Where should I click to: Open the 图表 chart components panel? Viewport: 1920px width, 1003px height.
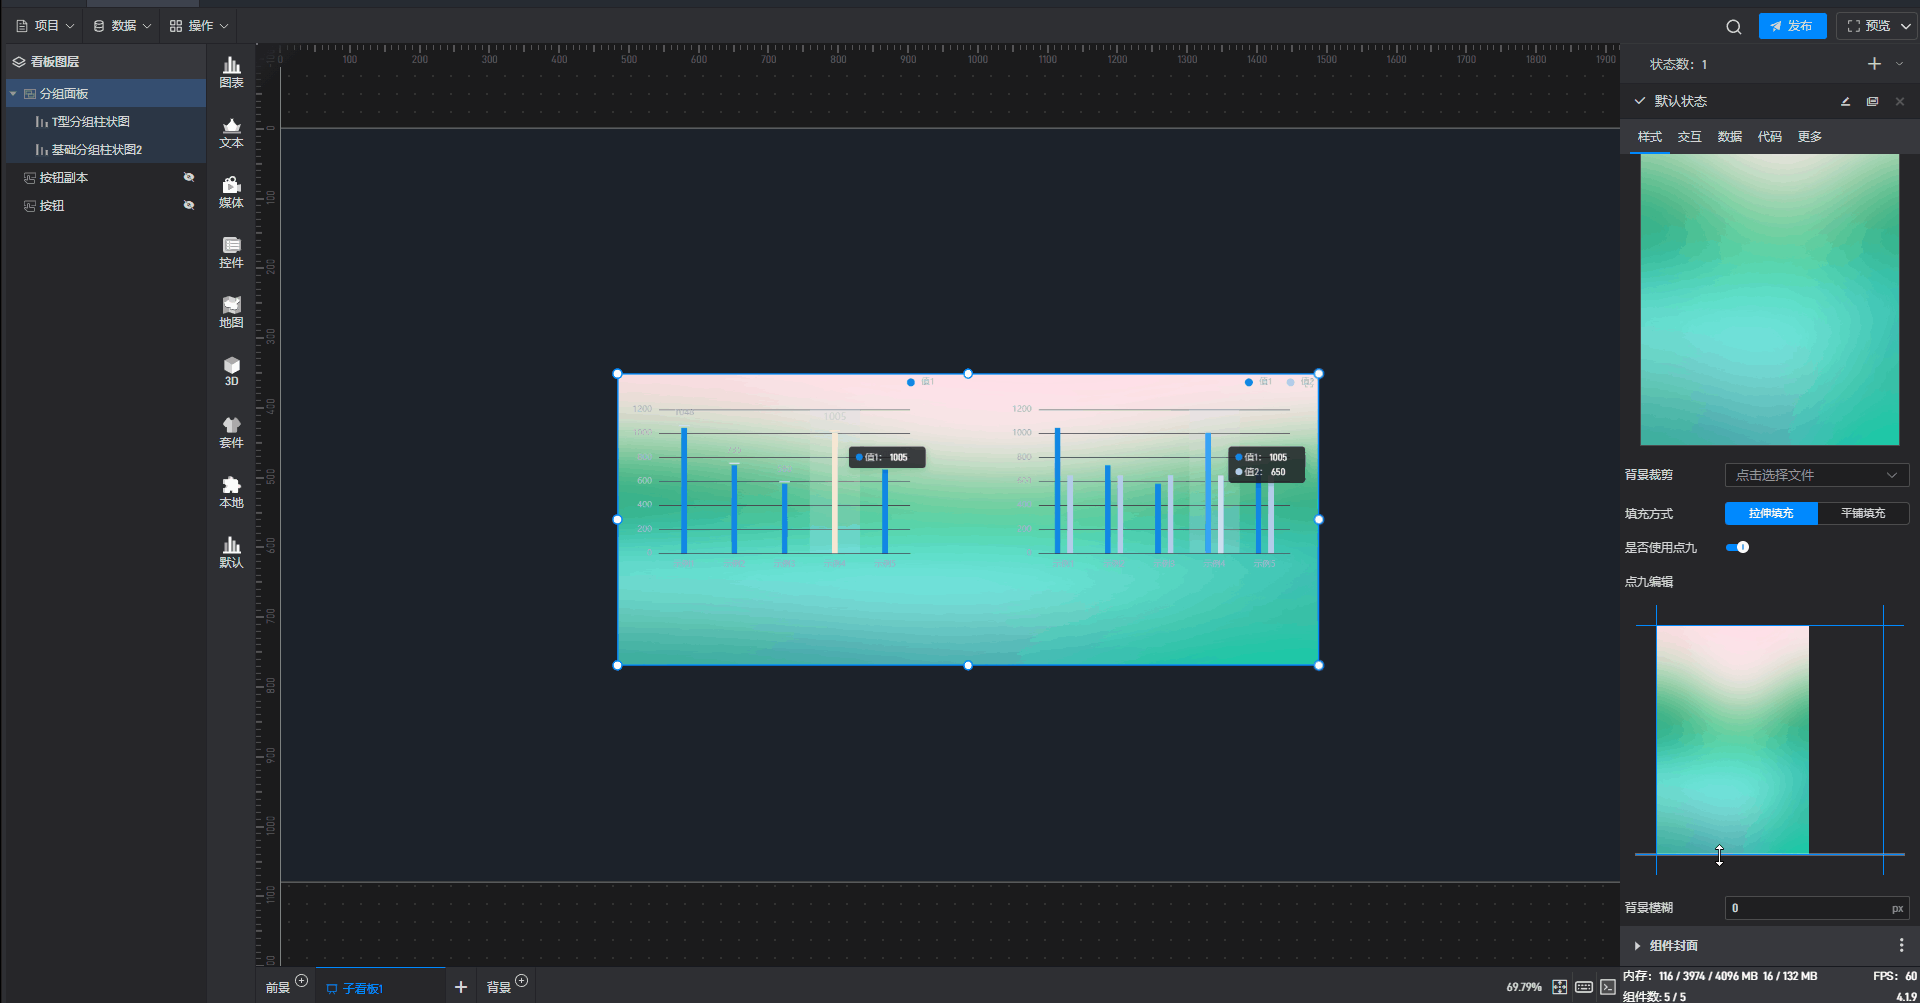[x=231, y=72]
